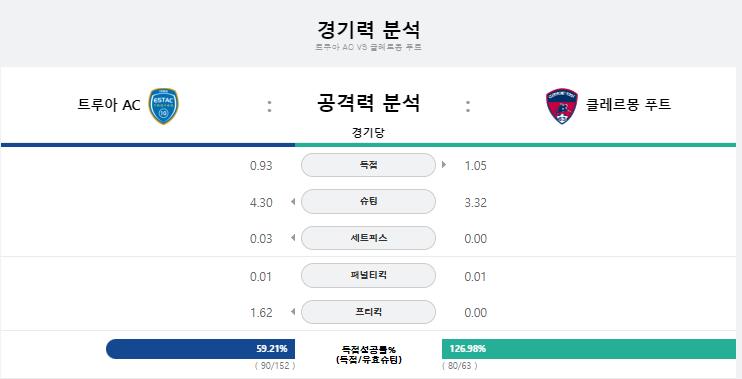Click the green 126.98% success rate bar
The height and width of the screenshot is (379, 742).
click(589, 349)
